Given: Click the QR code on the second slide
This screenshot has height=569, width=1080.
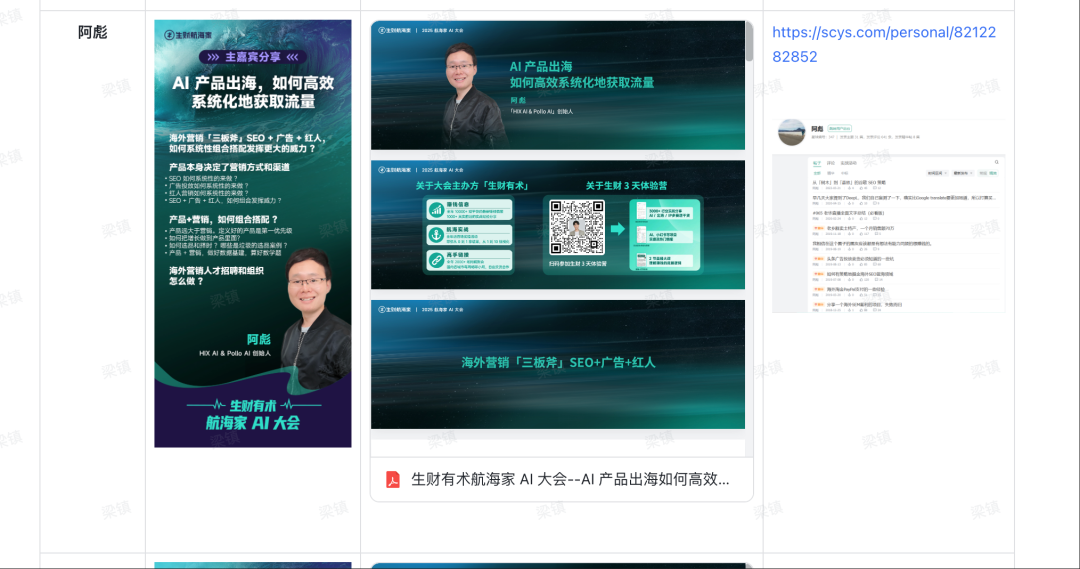Looking at the screenshot, I should coord(577,227).
